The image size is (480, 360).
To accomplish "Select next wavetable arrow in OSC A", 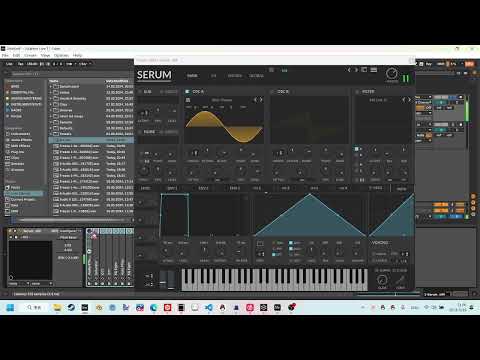I will pos(261,99).
